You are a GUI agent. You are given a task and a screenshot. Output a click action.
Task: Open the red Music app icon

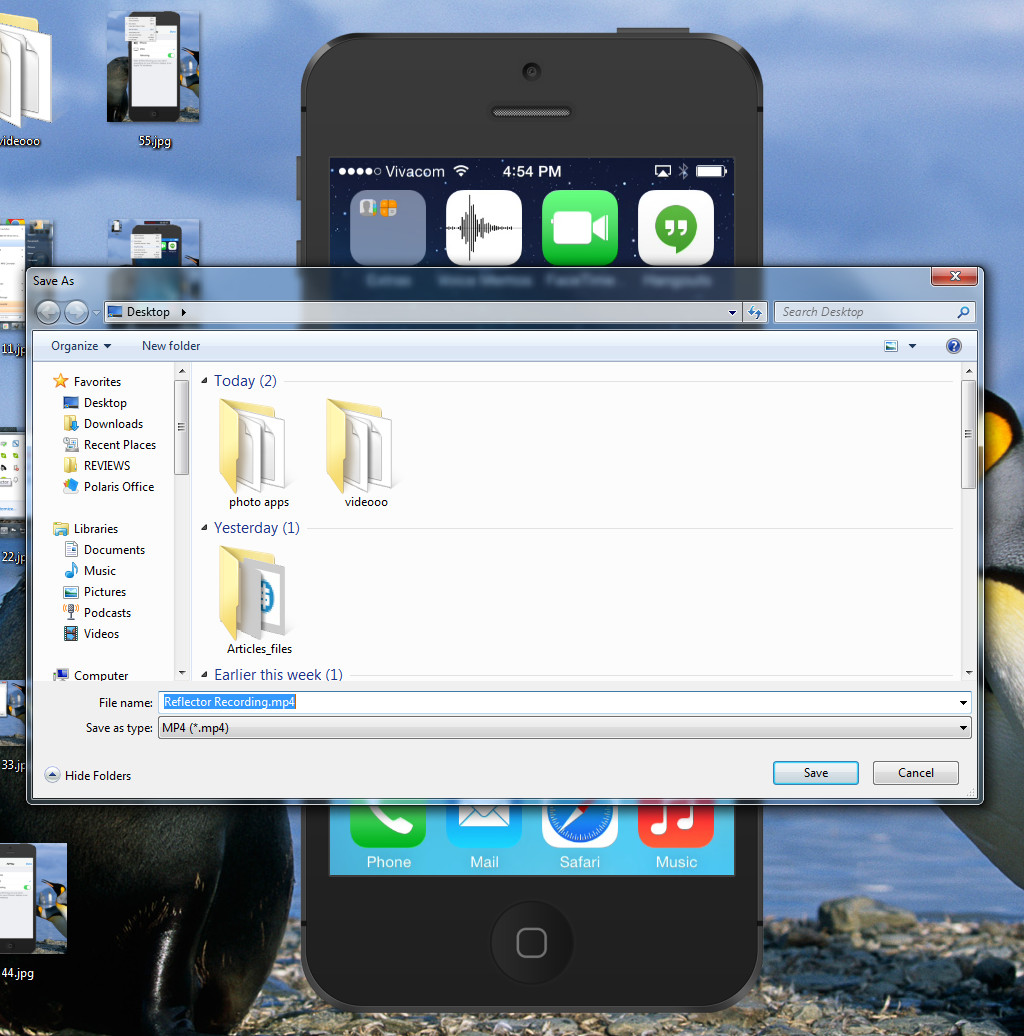click(676, 823)
